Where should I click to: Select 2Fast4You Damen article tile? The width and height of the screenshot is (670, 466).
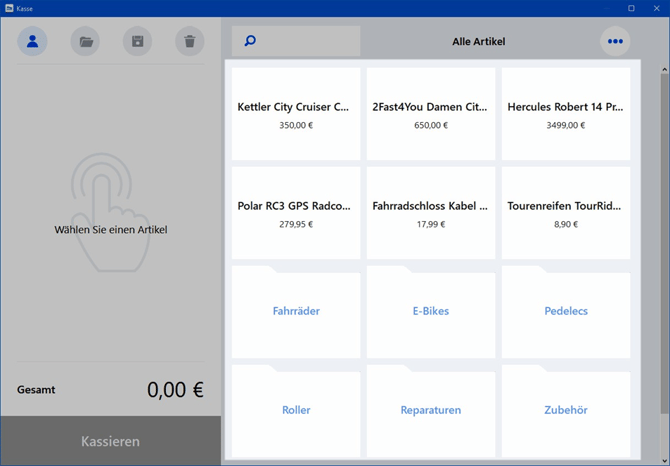coord(431,114)
